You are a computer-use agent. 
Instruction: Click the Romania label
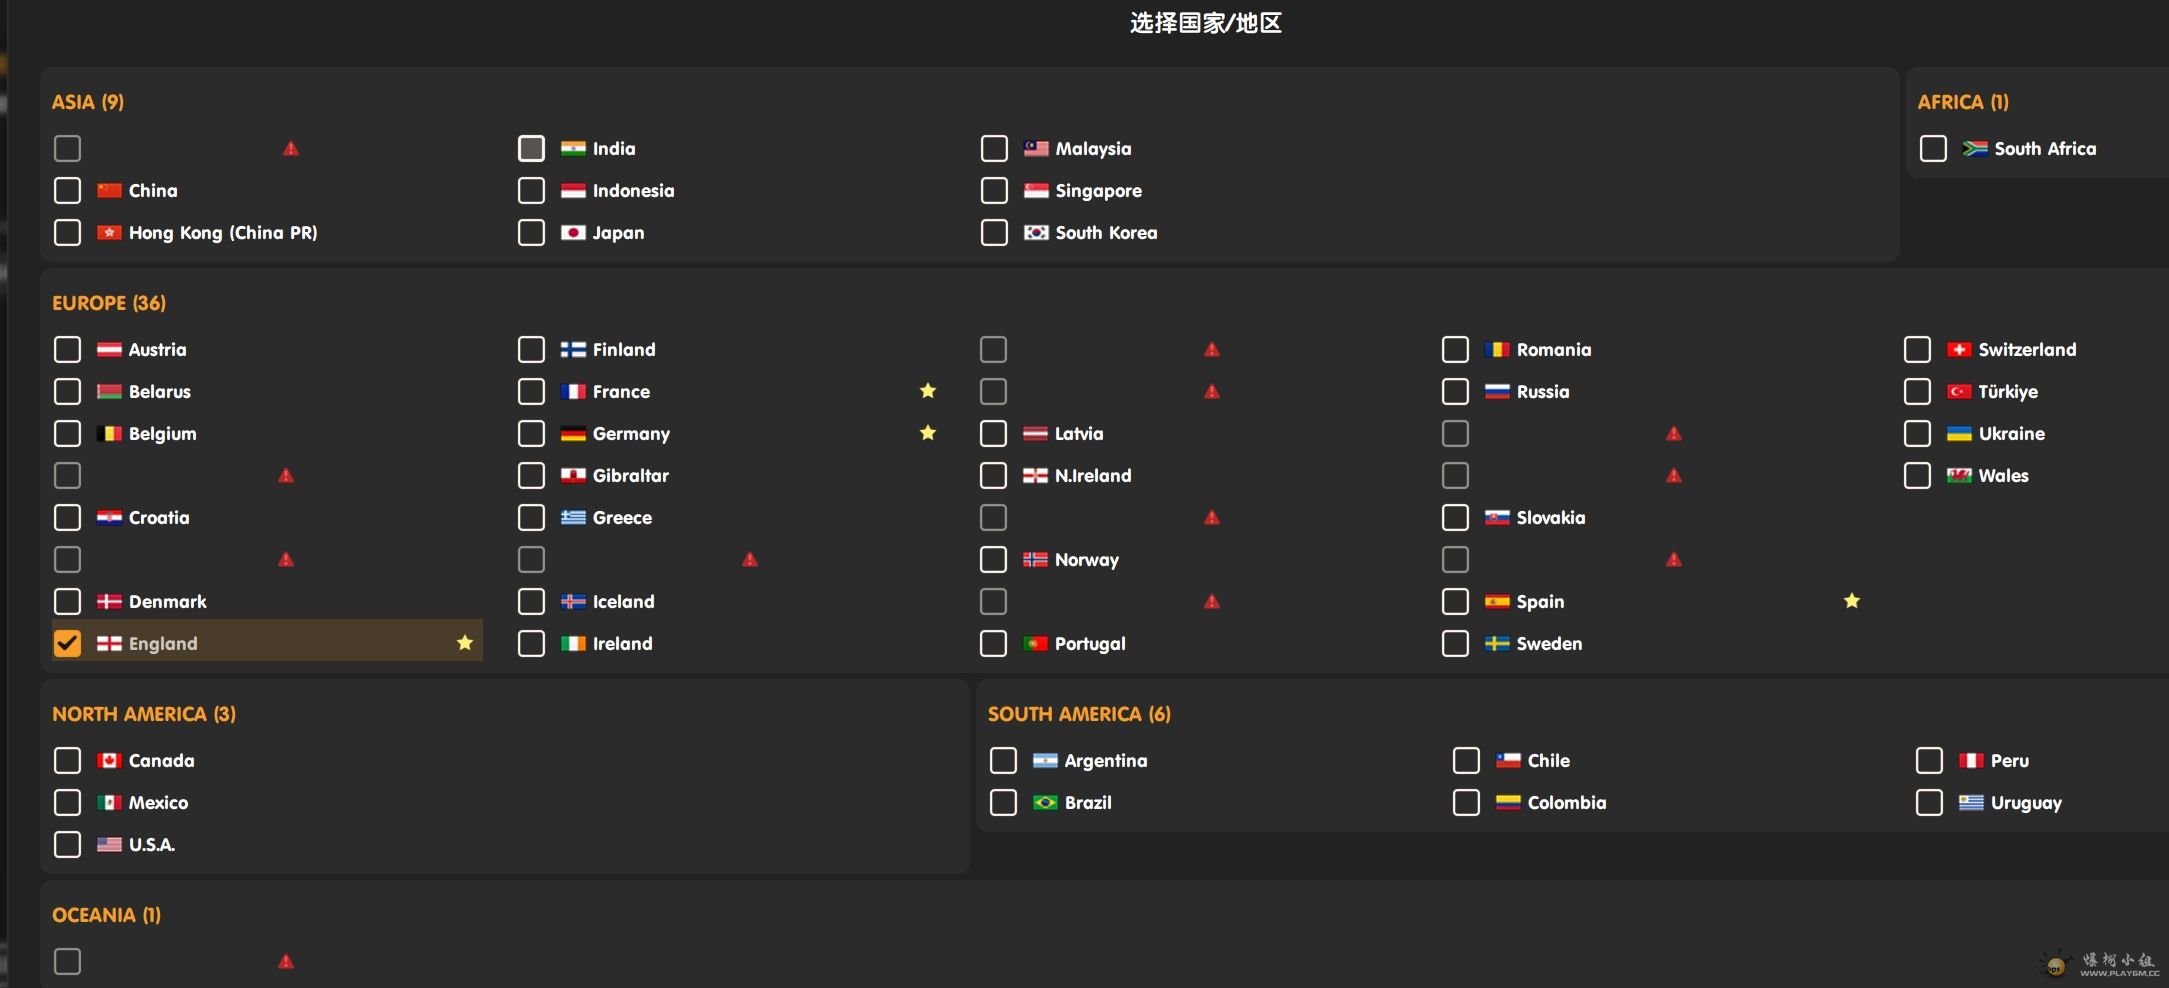[1553, 349]
